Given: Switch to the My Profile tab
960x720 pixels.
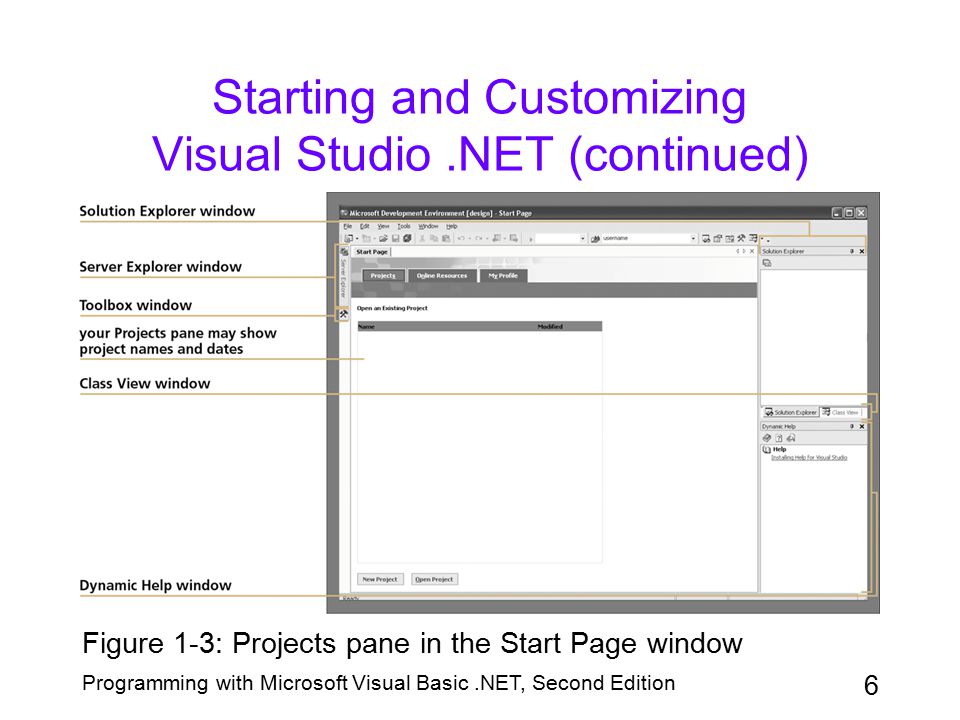Looking at the screenshot, I should pyautogui.click(x=503, y=276).
